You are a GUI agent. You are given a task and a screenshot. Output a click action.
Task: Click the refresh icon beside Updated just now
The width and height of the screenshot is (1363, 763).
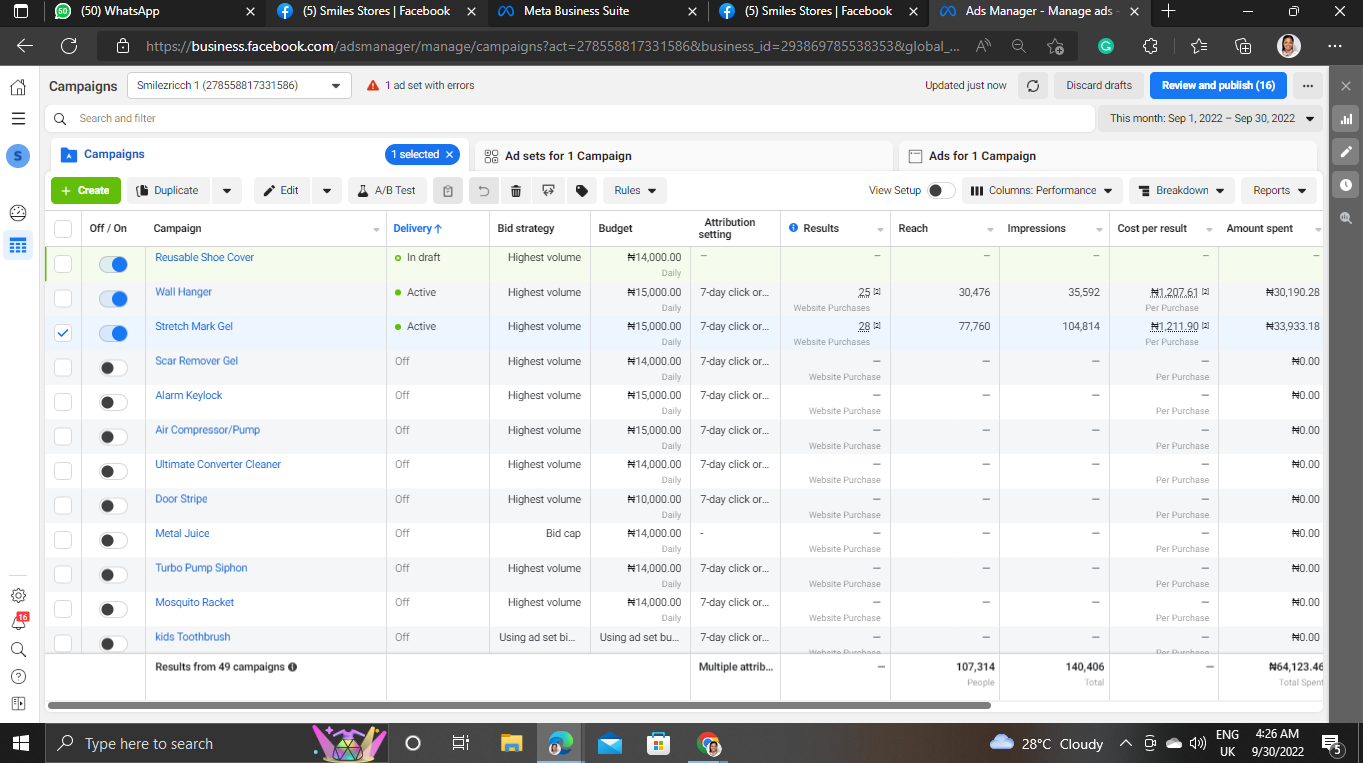coord(1033,86)
